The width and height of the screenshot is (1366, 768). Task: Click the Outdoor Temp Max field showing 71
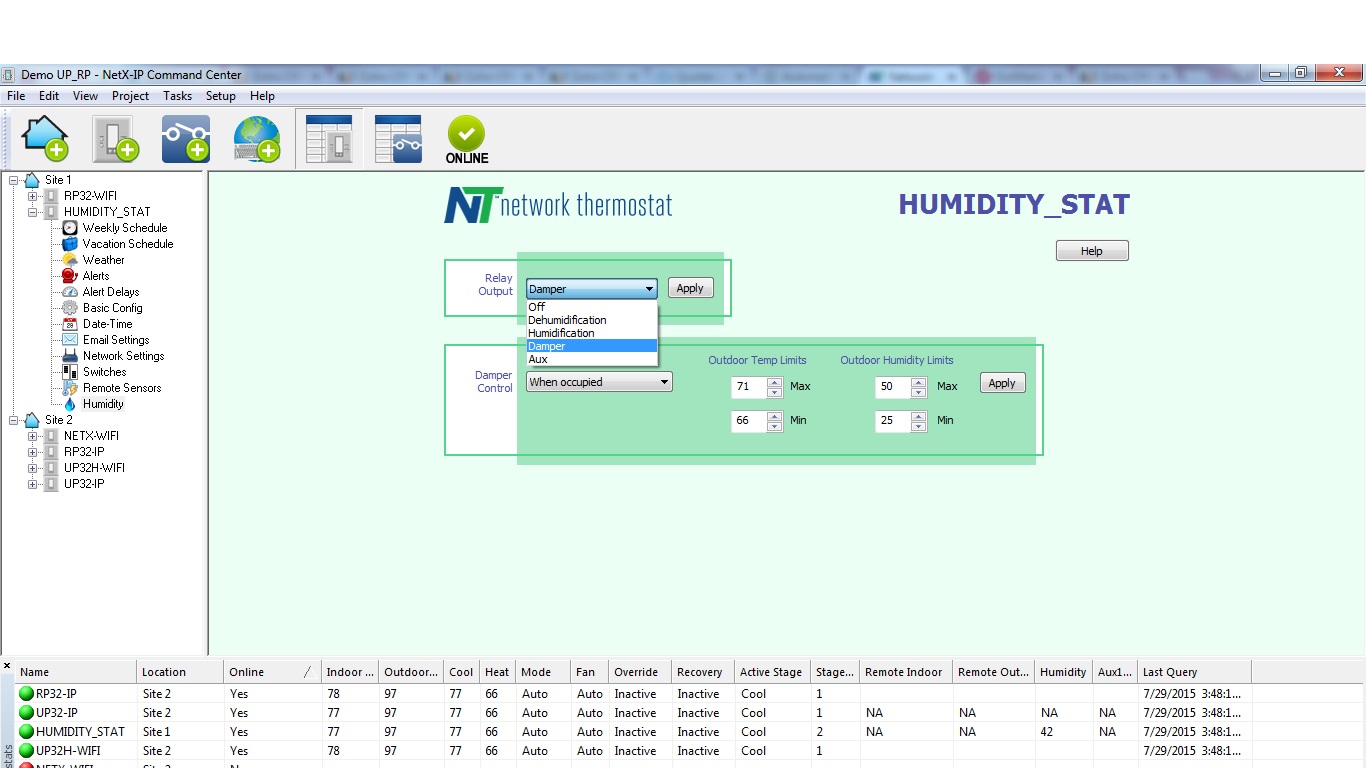pos(749,386)
